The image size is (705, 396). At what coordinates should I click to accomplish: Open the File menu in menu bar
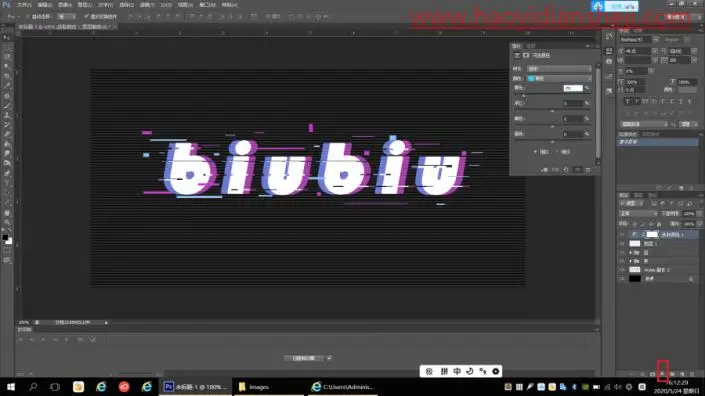(24, 5)
